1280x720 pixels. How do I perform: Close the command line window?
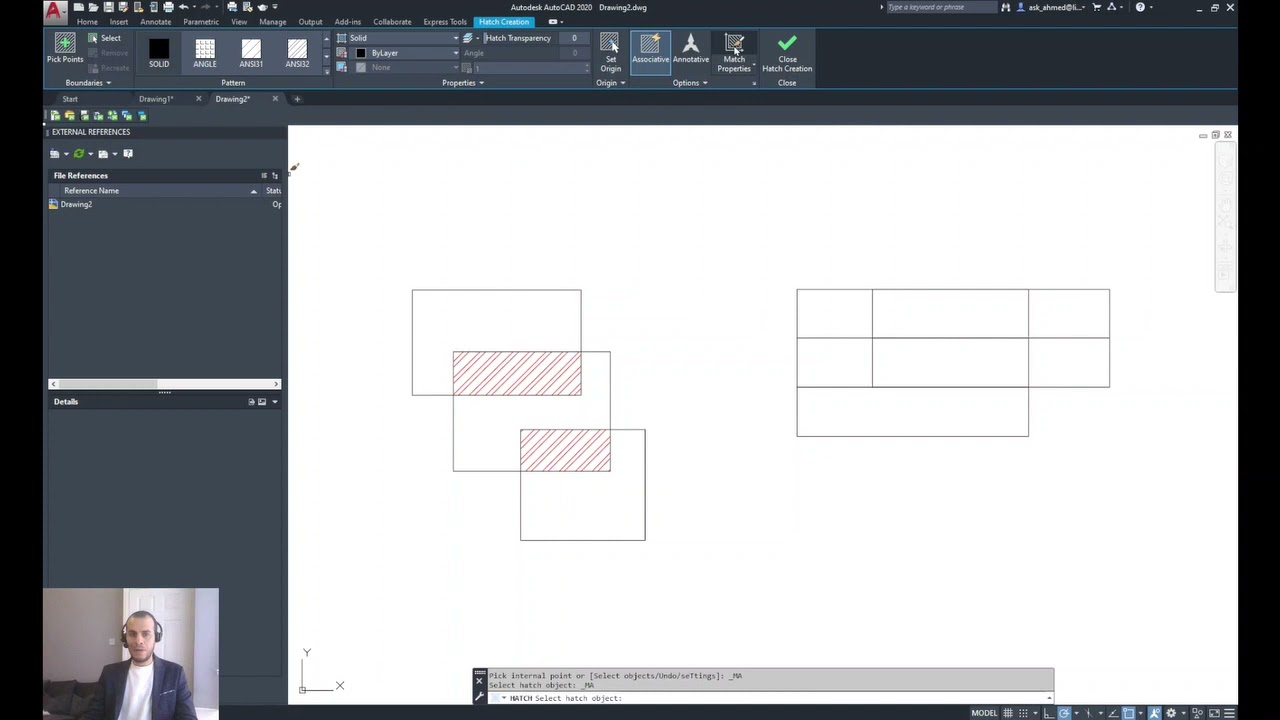[479, 680]
